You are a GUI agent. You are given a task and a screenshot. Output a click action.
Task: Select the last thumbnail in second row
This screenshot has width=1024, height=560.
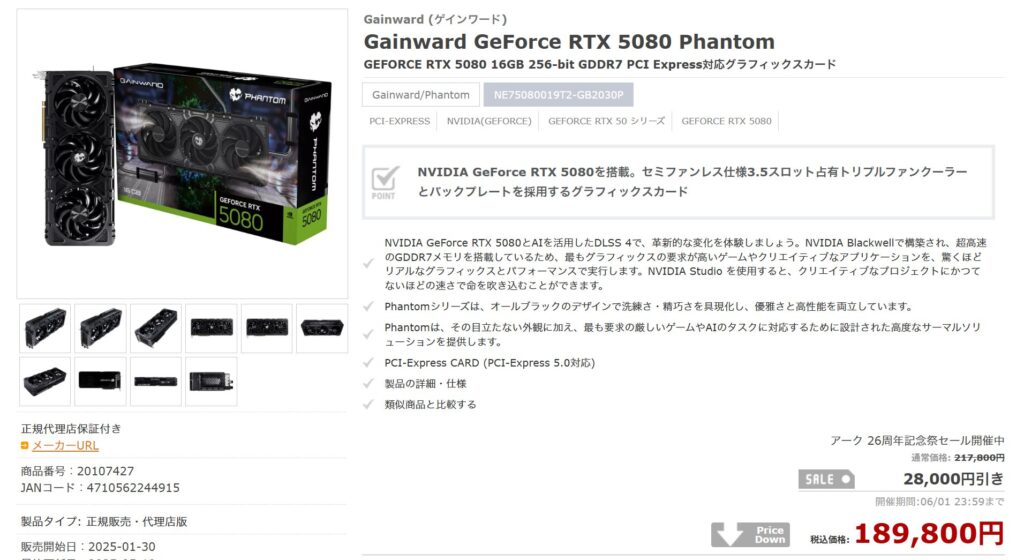[211, 381]
